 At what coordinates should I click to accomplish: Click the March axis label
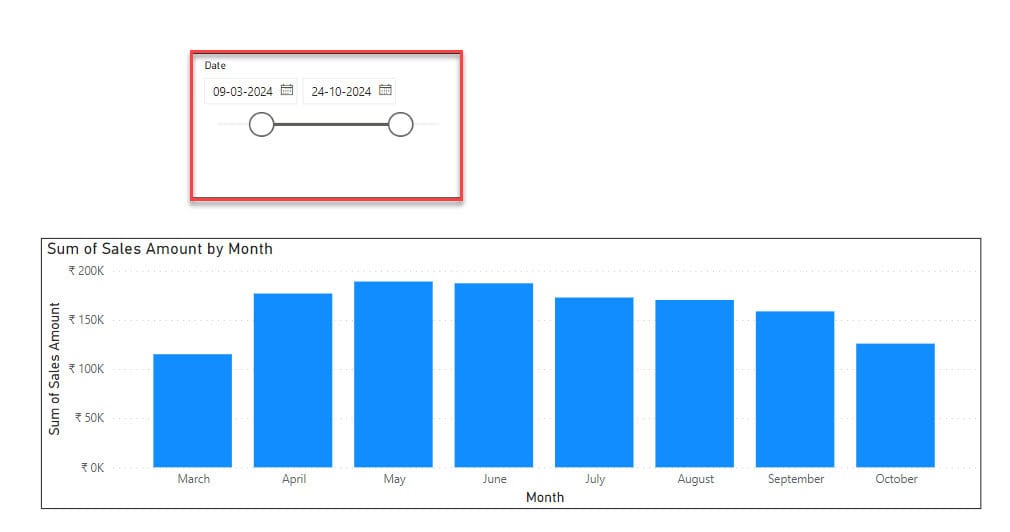[193, 479]
